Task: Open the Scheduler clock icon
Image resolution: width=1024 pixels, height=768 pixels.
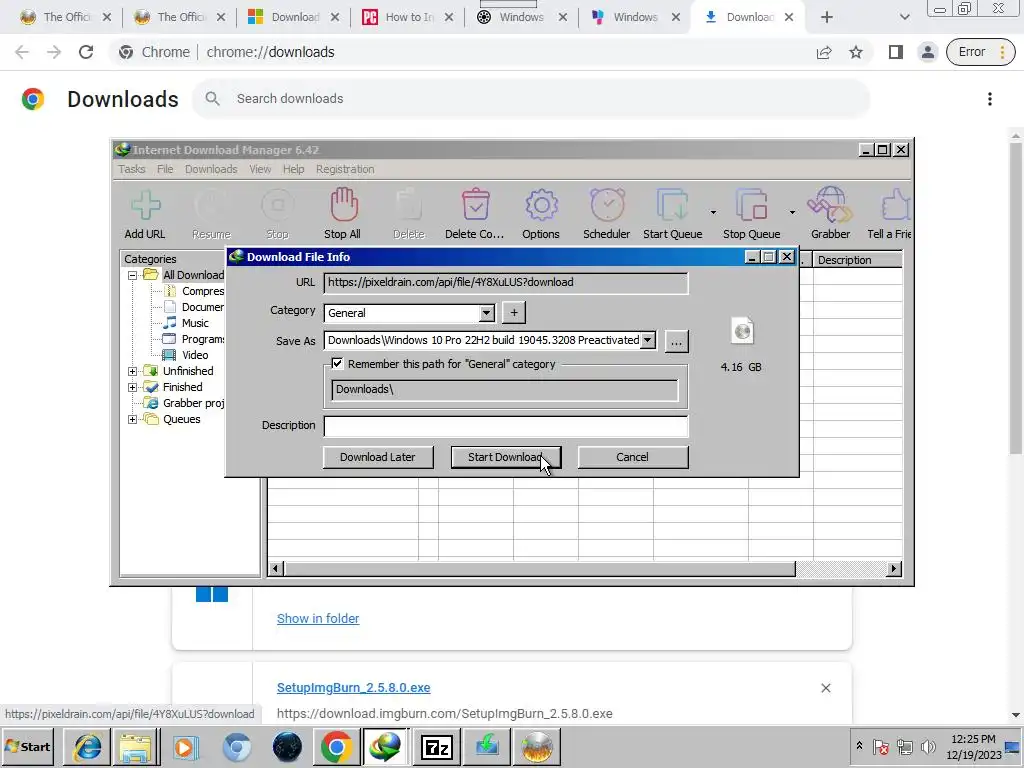Action: tap(607, 205)
